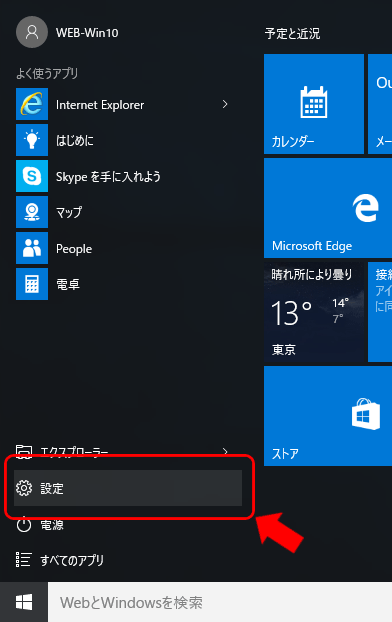Click the 晴れ所により曇り weather text
This screenshot has width=392, height=622.
click(312, 274)
